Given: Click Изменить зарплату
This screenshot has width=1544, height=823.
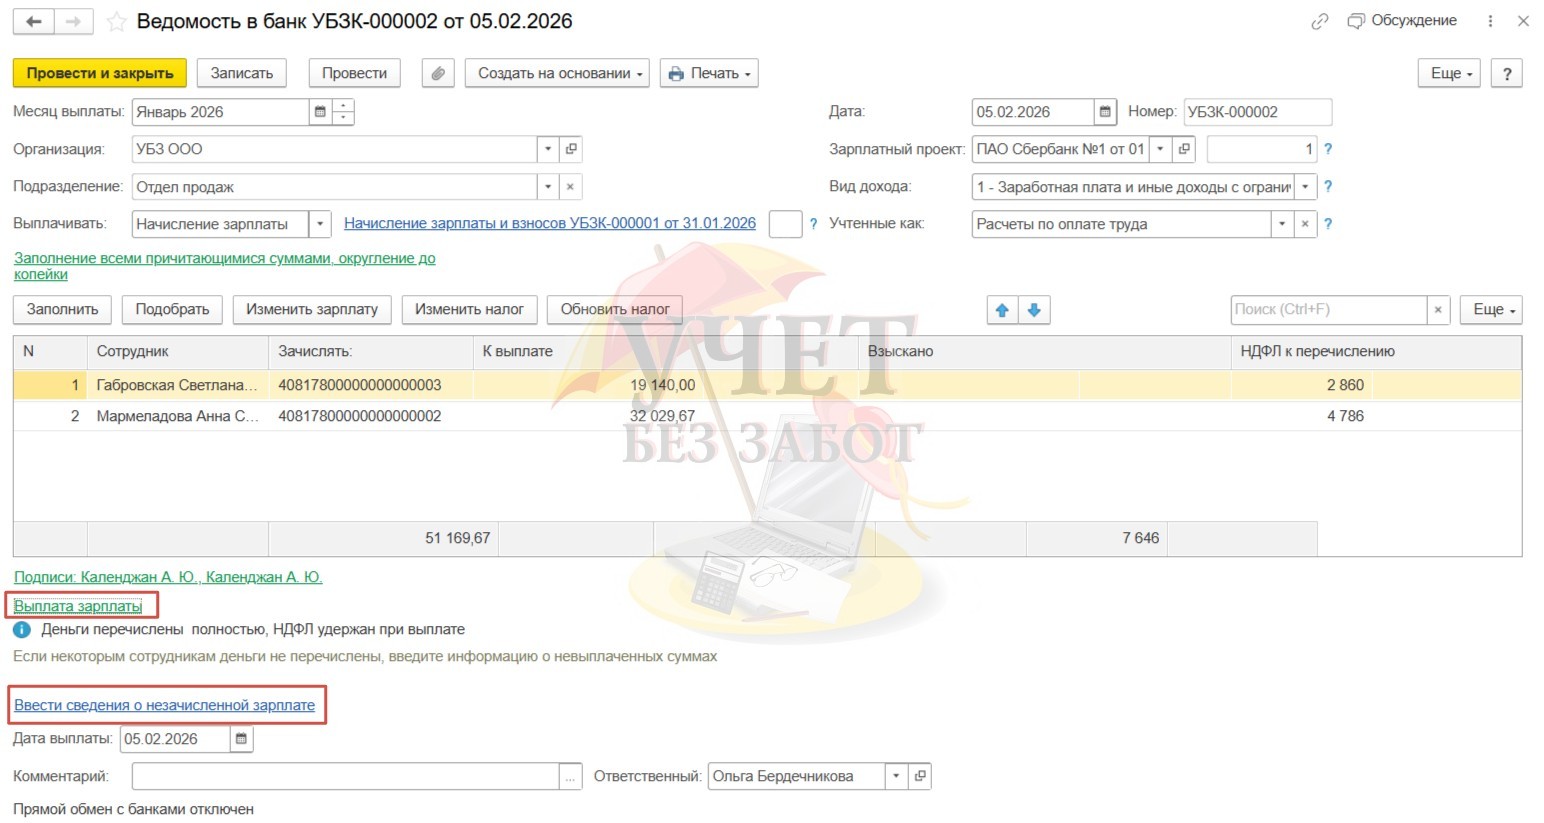Looking at the screenshot, I should click(x=312, y=310).
